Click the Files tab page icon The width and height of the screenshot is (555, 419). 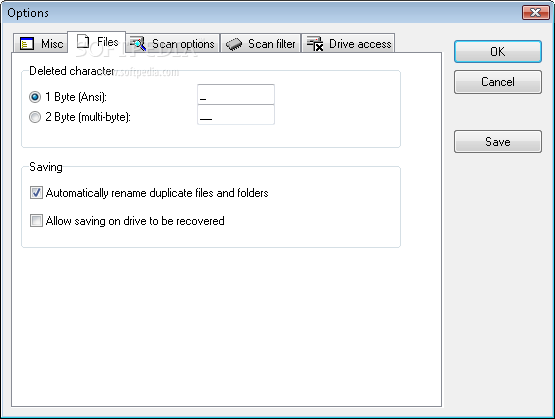click(x=83, y=41)
